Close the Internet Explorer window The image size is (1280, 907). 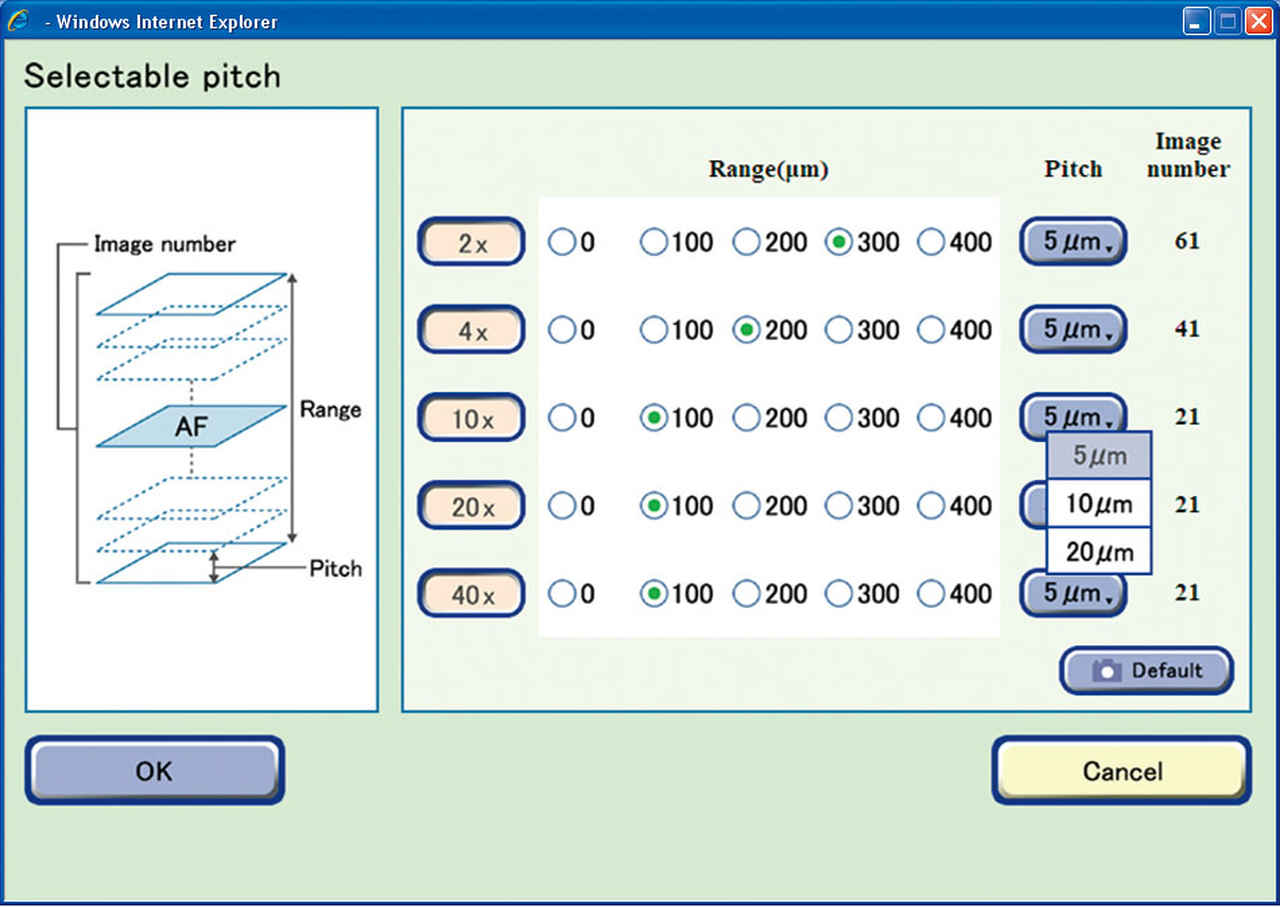[x=1259, y=21]
